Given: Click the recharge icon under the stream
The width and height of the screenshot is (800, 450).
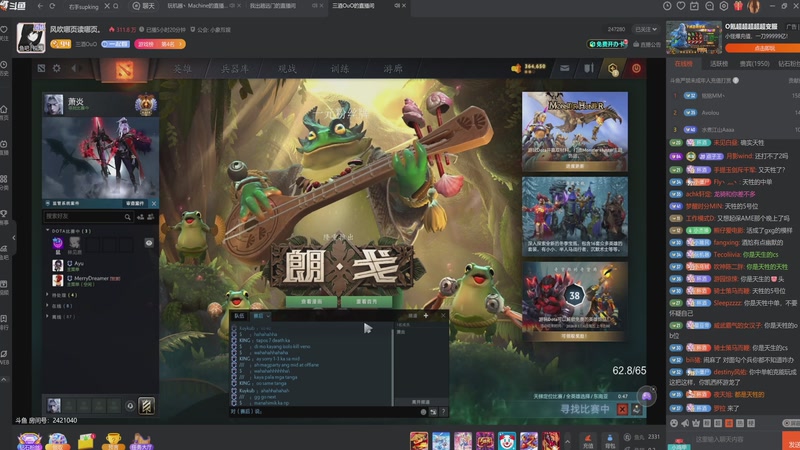Looking at the screenshot, I should click(x=588, y=441).
